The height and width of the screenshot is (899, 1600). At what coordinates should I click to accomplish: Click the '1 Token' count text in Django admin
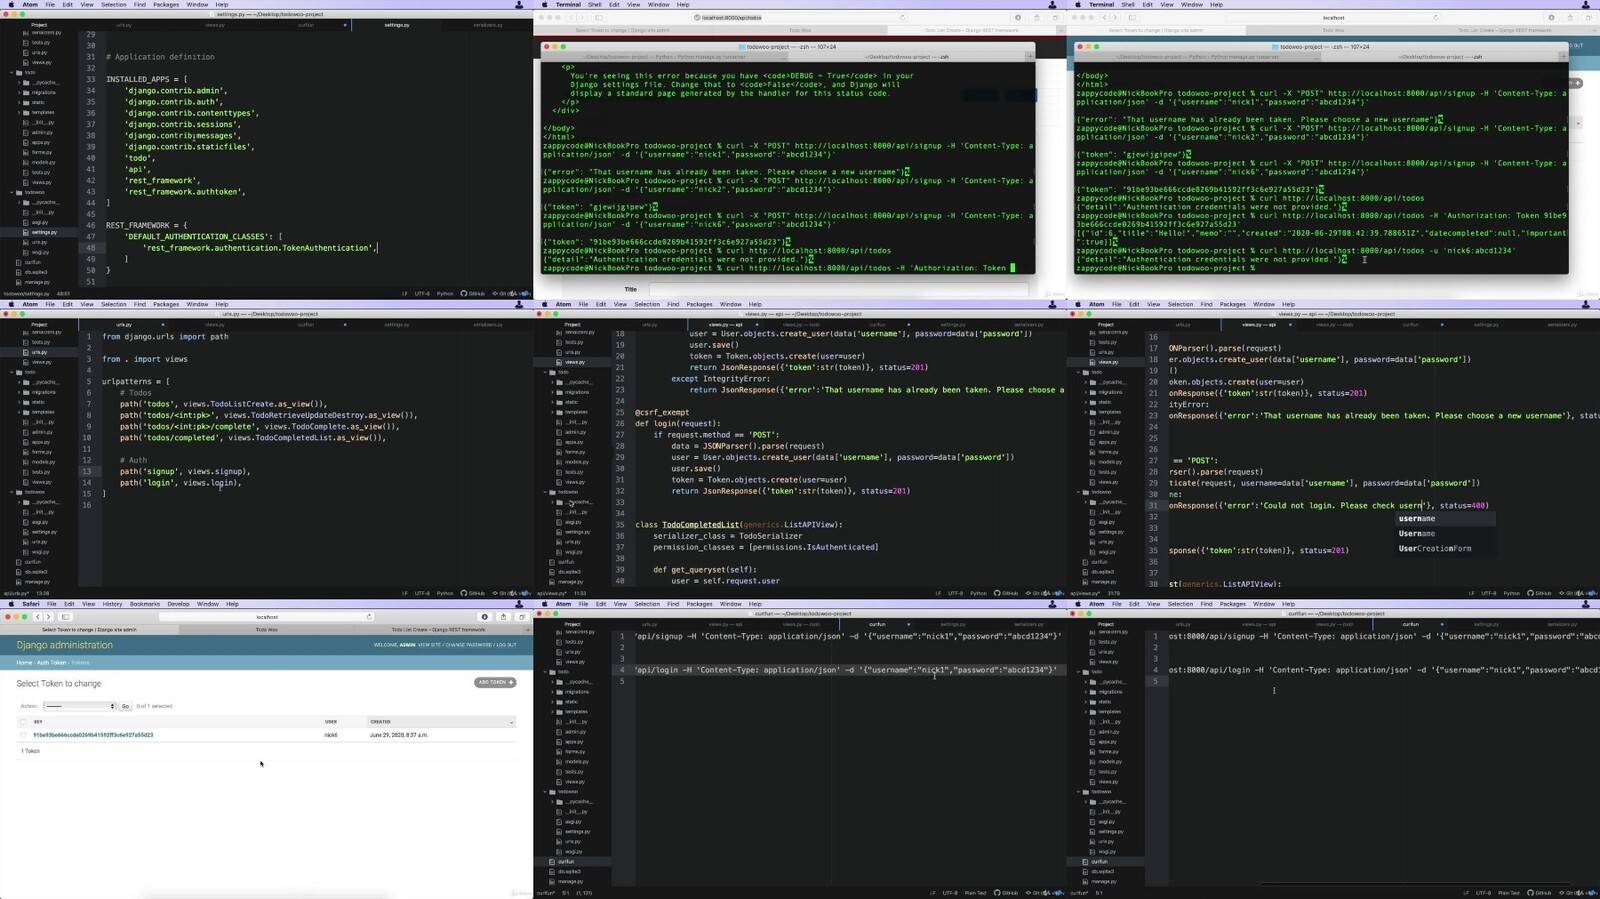30,751
